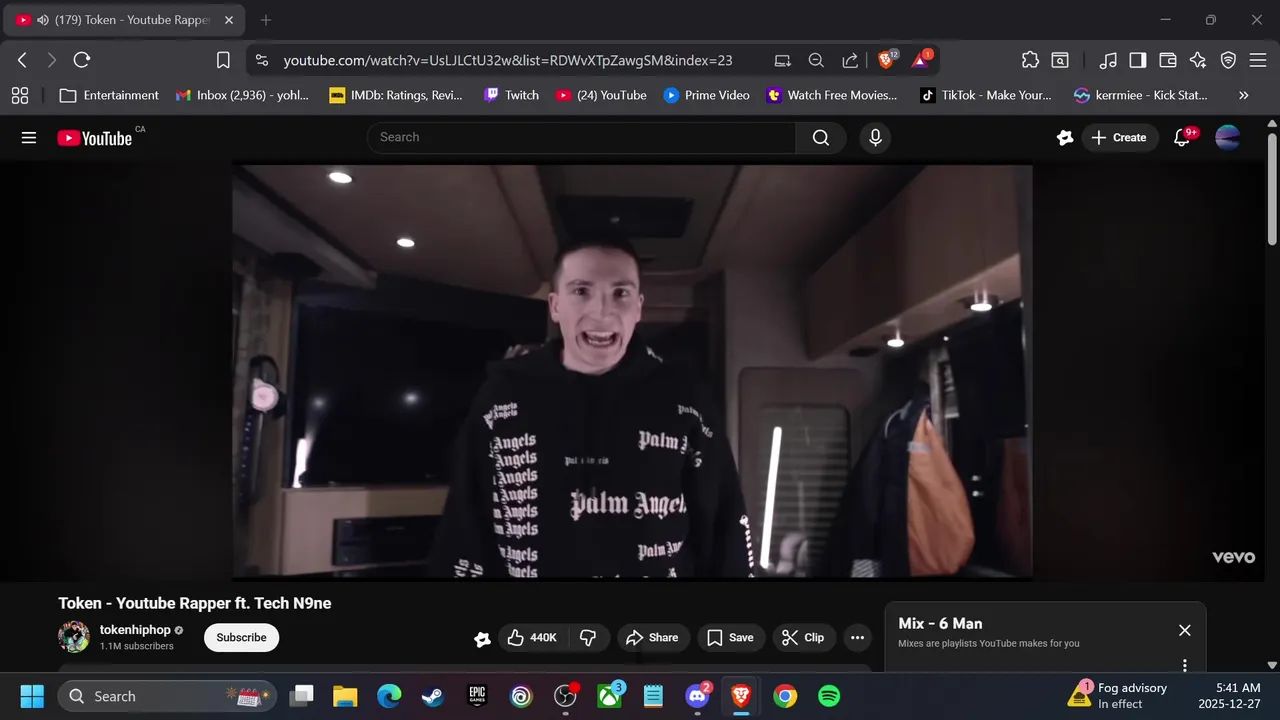This screenshot has width=1280, height=720.
Task: Click the address bar URL
Action: pyautogui.click(x=508, y=60)
